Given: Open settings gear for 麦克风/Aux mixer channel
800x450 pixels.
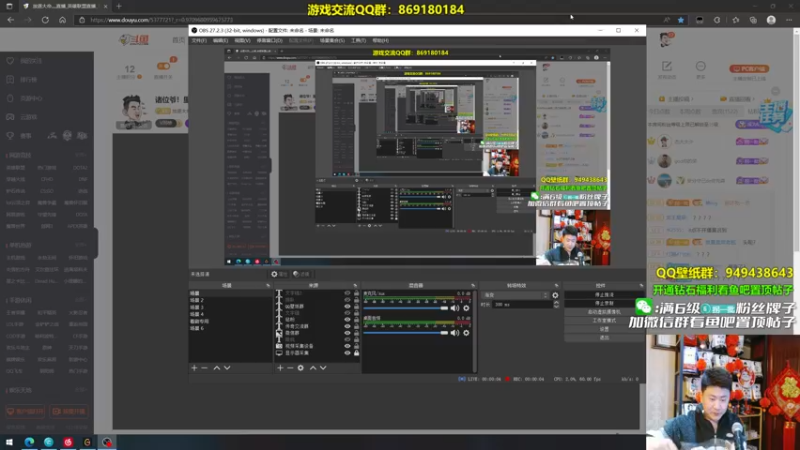Looking at the screenshot, I should (466, 308).
